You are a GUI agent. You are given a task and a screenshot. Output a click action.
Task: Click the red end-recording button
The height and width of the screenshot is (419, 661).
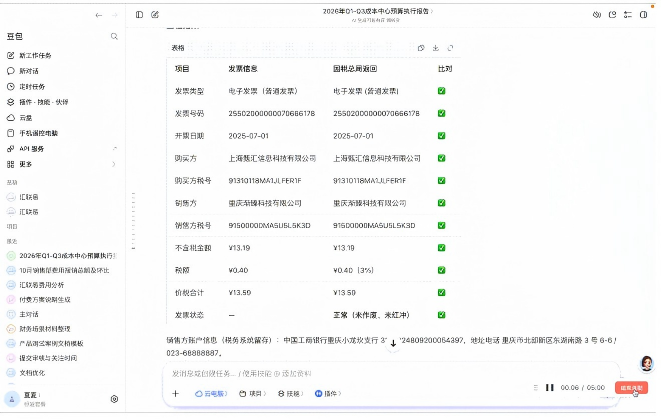631,388
